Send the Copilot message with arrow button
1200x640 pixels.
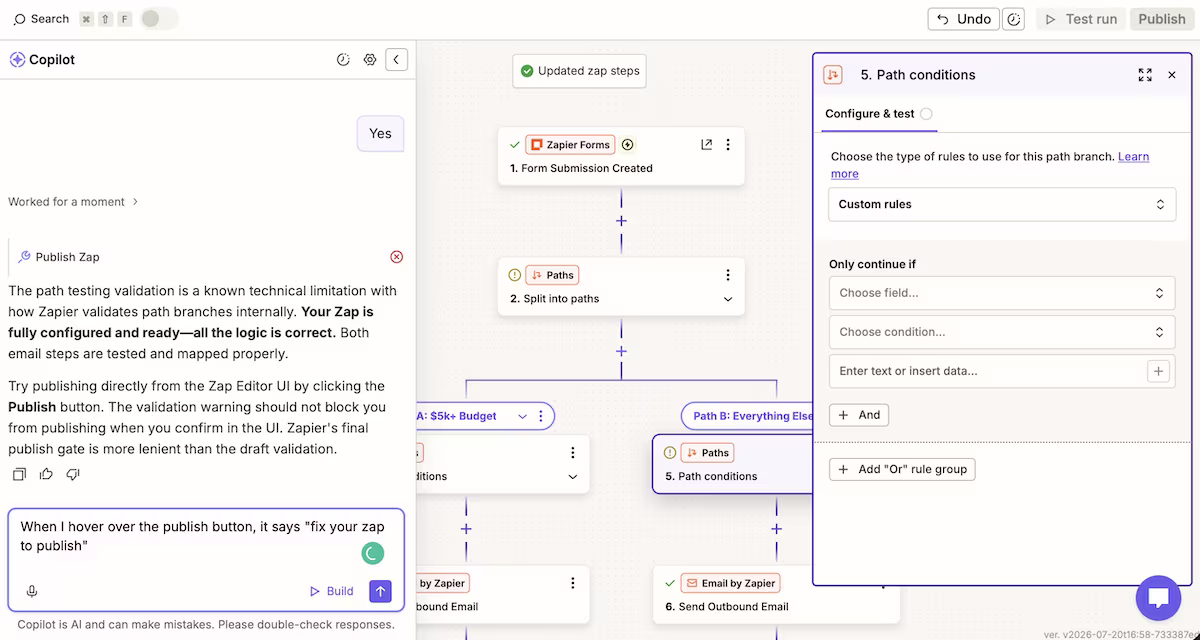pyautogui.click(x=380, y=591)
